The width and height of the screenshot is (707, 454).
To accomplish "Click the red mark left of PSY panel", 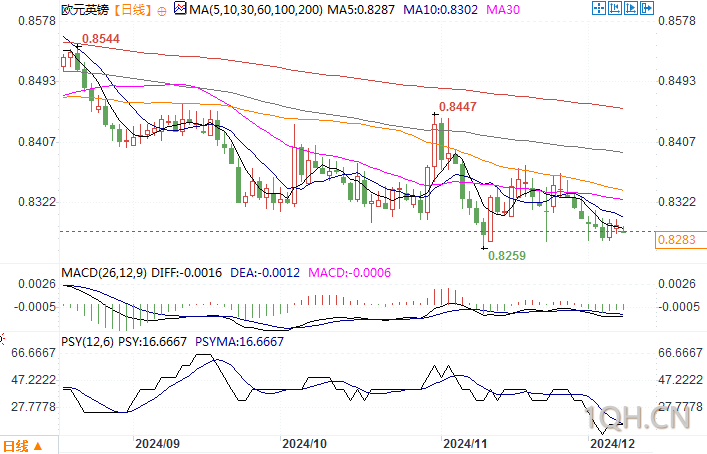I will 2,339.
